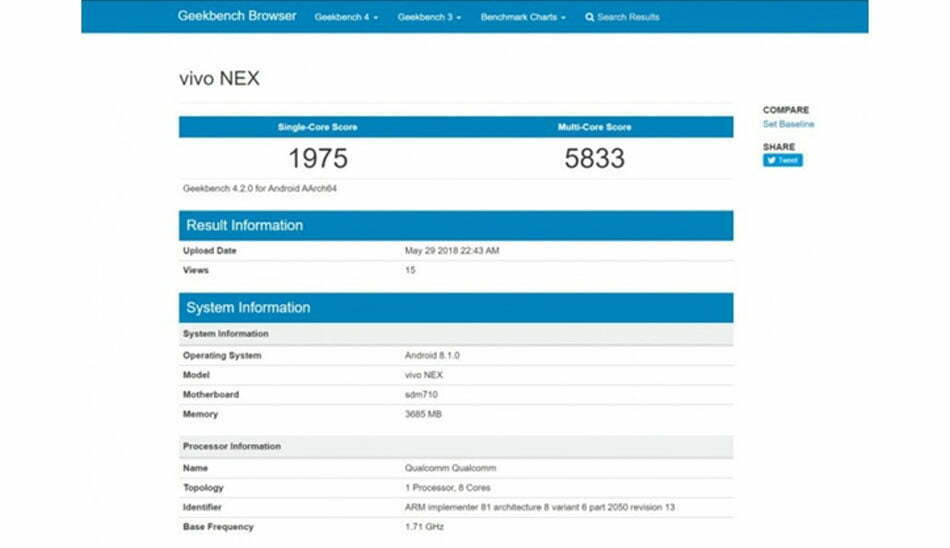The image size is (950, 548).
Task: Select the Base Frequency label
Action: click(218, 527)
